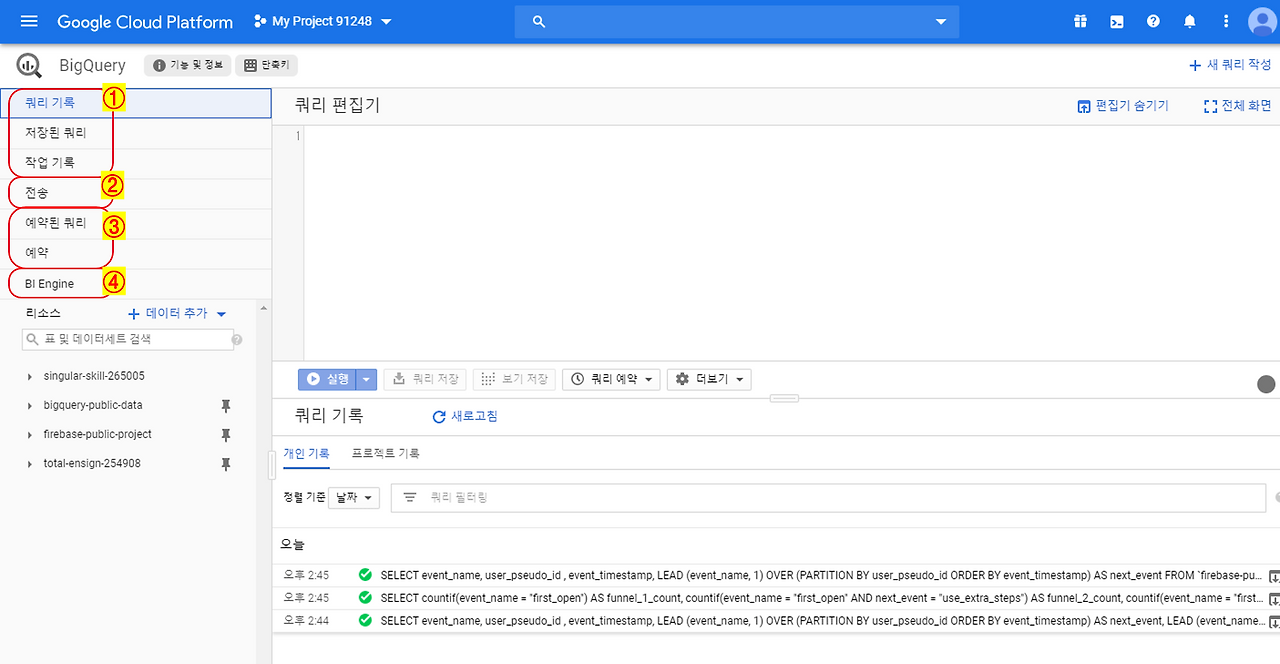Unpin the firebase-public-project dataset
Screen dimensions: 1280x664
(226, 434)
